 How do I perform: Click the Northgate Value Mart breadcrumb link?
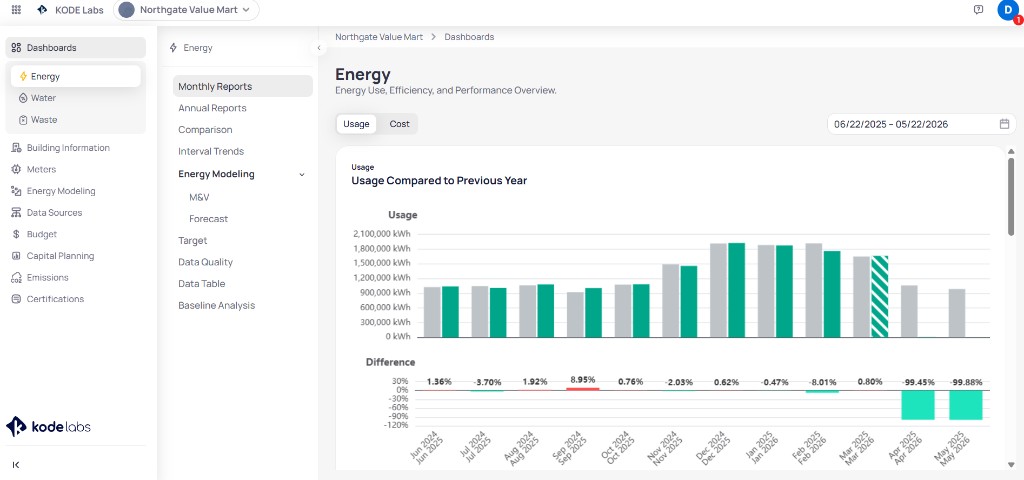tap(379, 37)
